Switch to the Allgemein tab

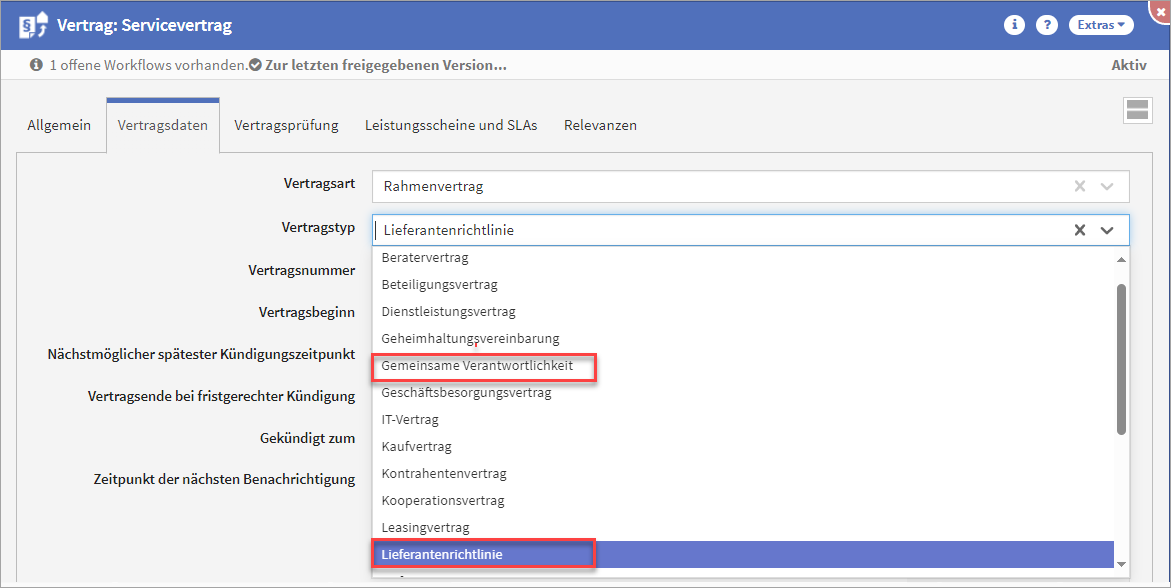tap(59, 125)
